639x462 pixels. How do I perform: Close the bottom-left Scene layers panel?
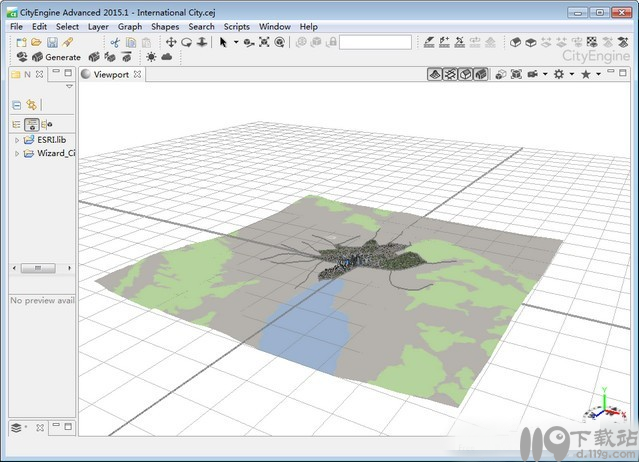click(x=40, y=428)
